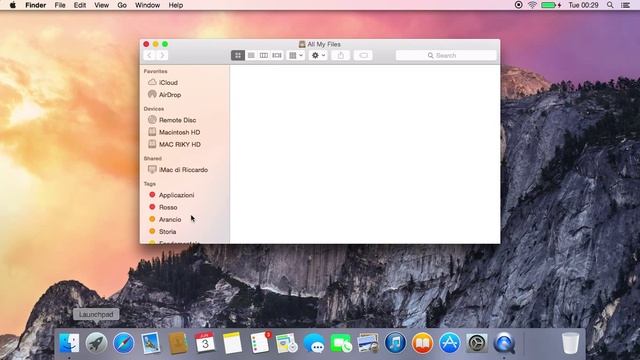
Task: Open Mail from the Dock
Action: coord(151,343)
